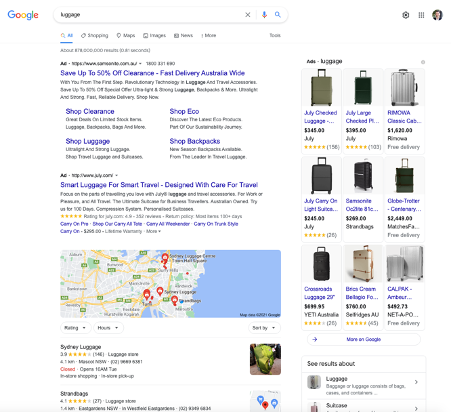Open Shop Our Carry All Tote link
The height and width of the screenshot is (412, 451).
pyautogui.click(x=117, y=224)
